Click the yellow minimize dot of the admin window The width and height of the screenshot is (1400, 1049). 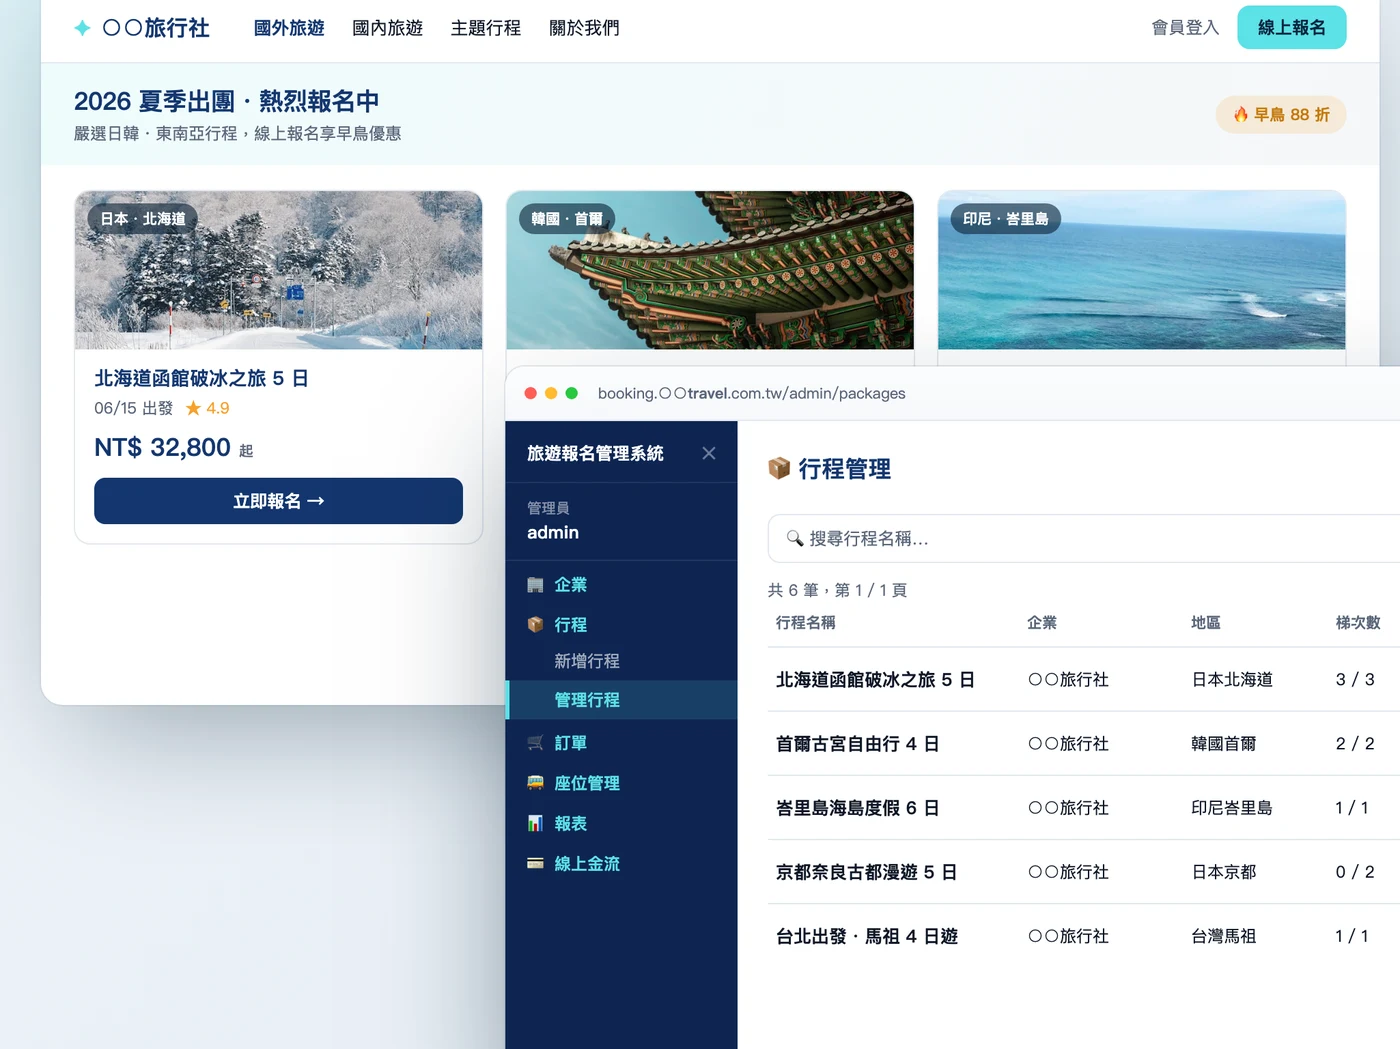click(x=551, y=393)
